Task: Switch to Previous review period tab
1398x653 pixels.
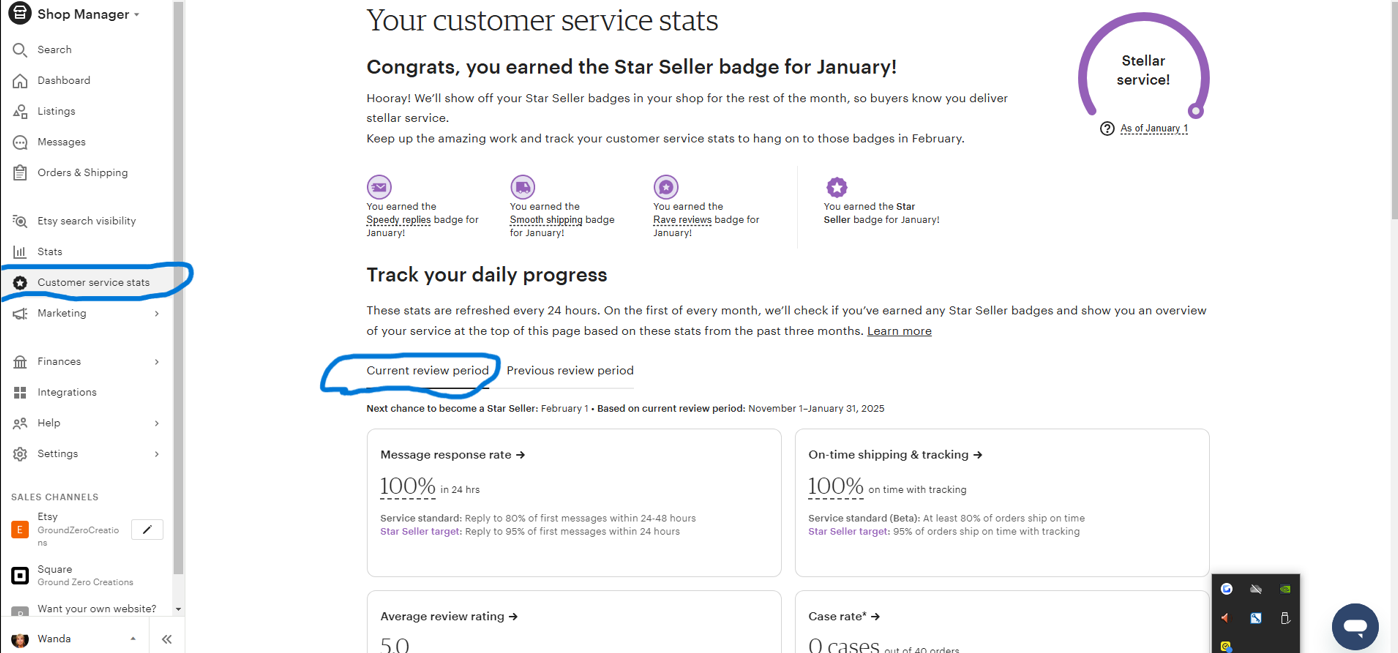Action: [x=570, y=371]
